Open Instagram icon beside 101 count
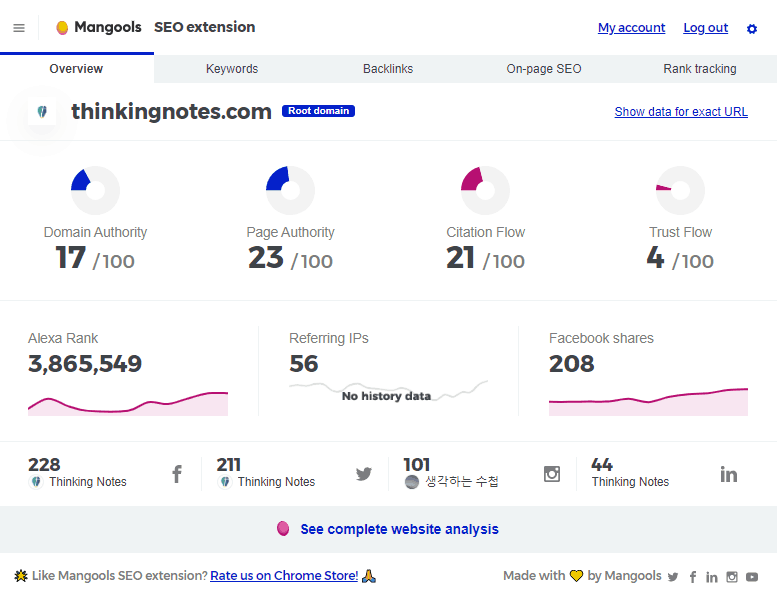777x595 pixels. pyautogui.click(x=552, y=474)
